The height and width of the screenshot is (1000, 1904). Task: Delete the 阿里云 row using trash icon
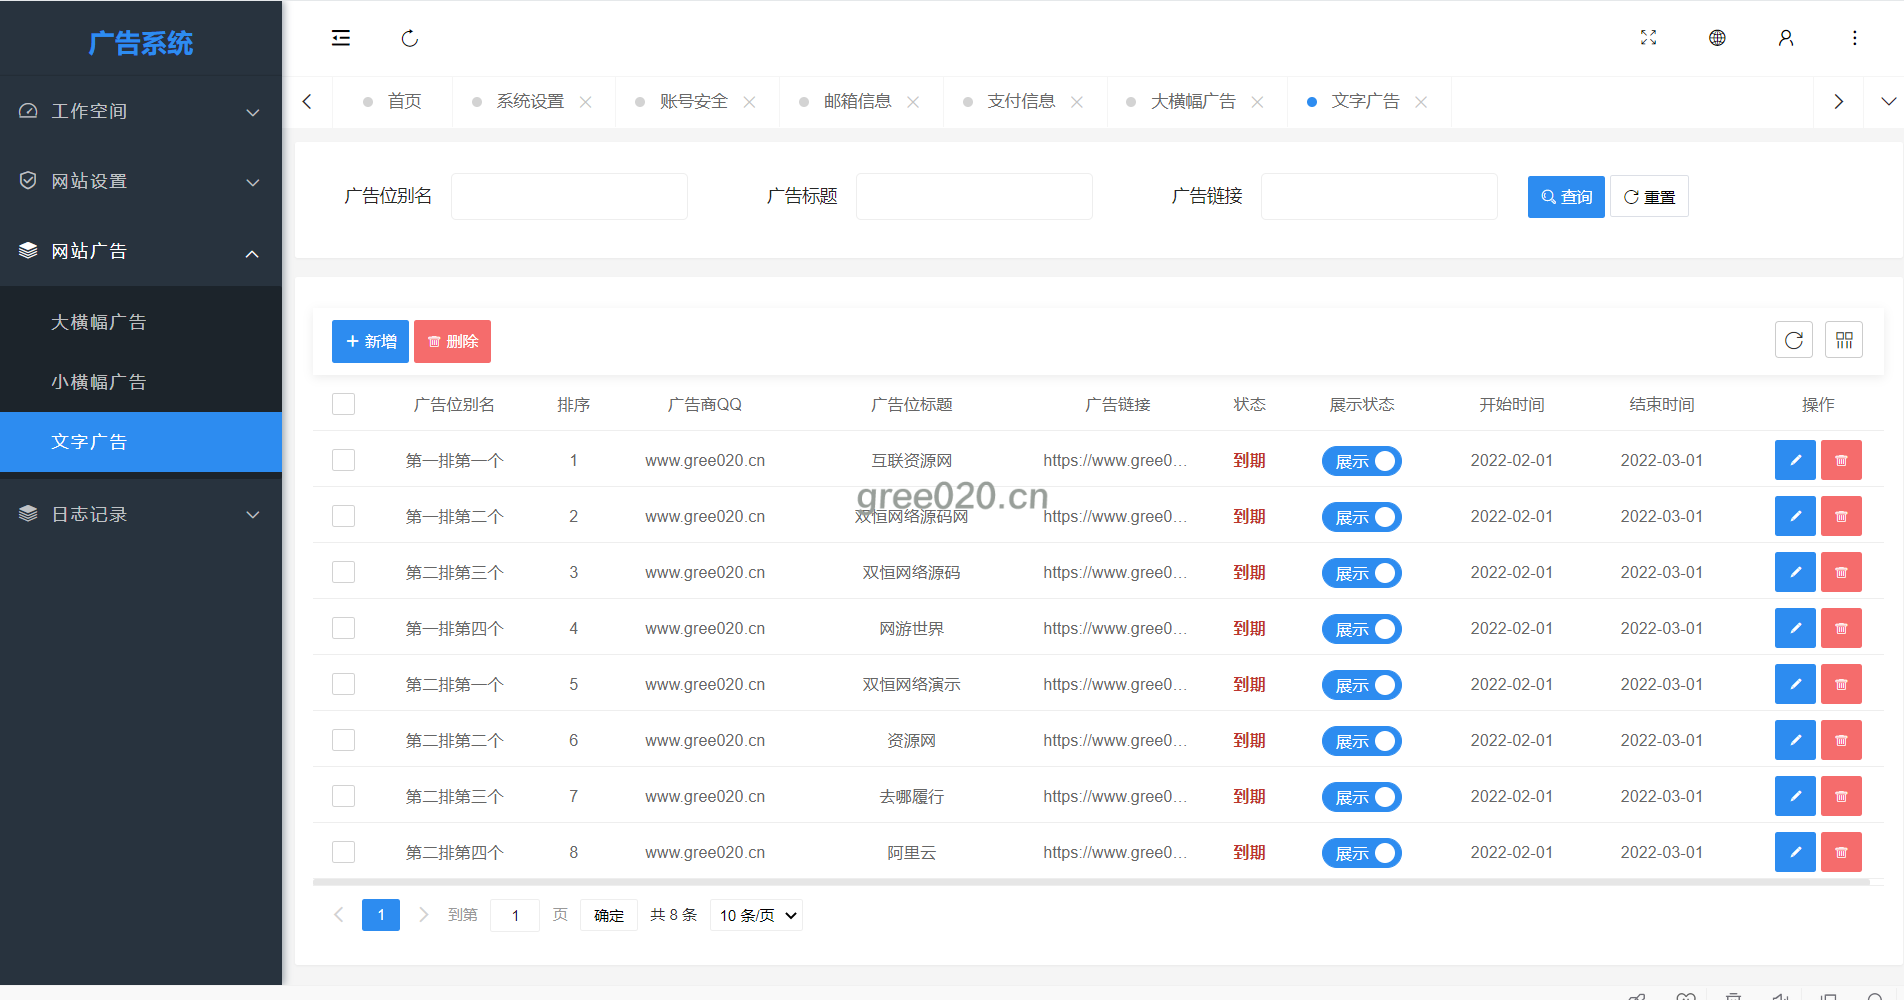tap(1840, 852)
